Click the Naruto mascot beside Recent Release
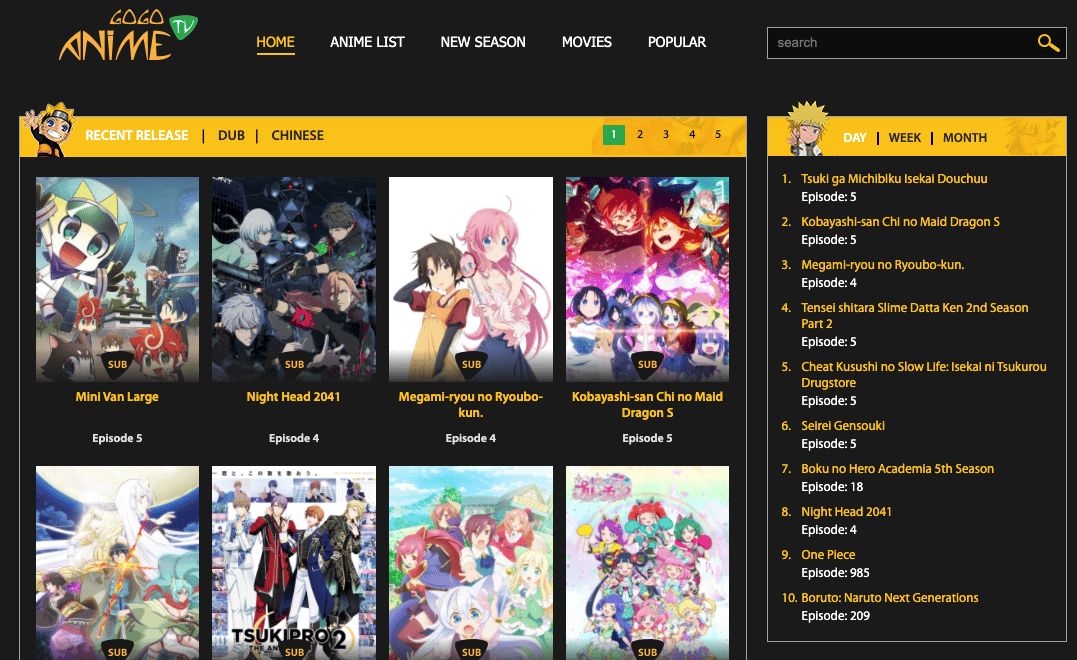 click(49, 129)
